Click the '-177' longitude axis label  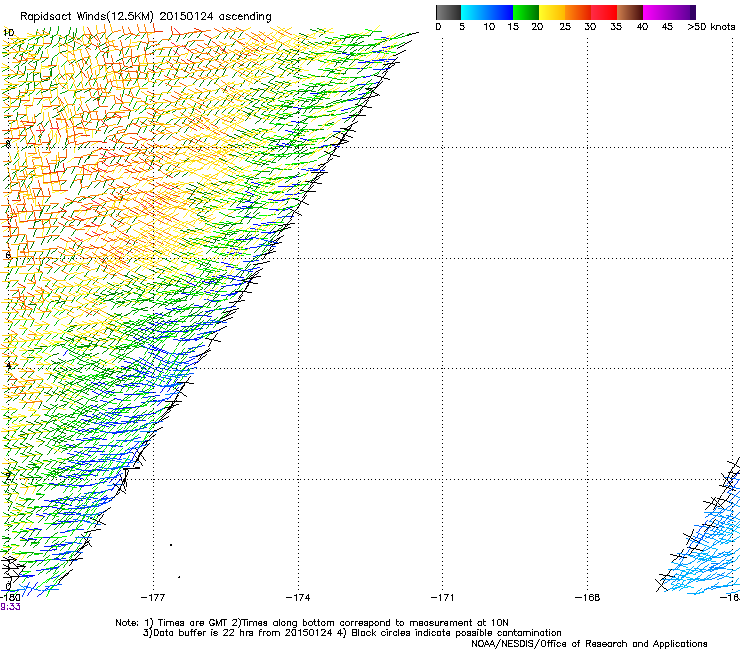pos(153,598)
